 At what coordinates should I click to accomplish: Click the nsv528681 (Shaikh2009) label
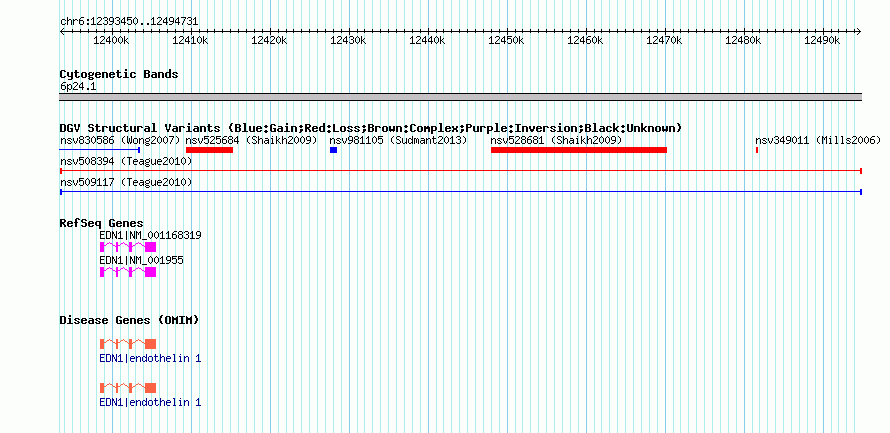coord(556,140)
